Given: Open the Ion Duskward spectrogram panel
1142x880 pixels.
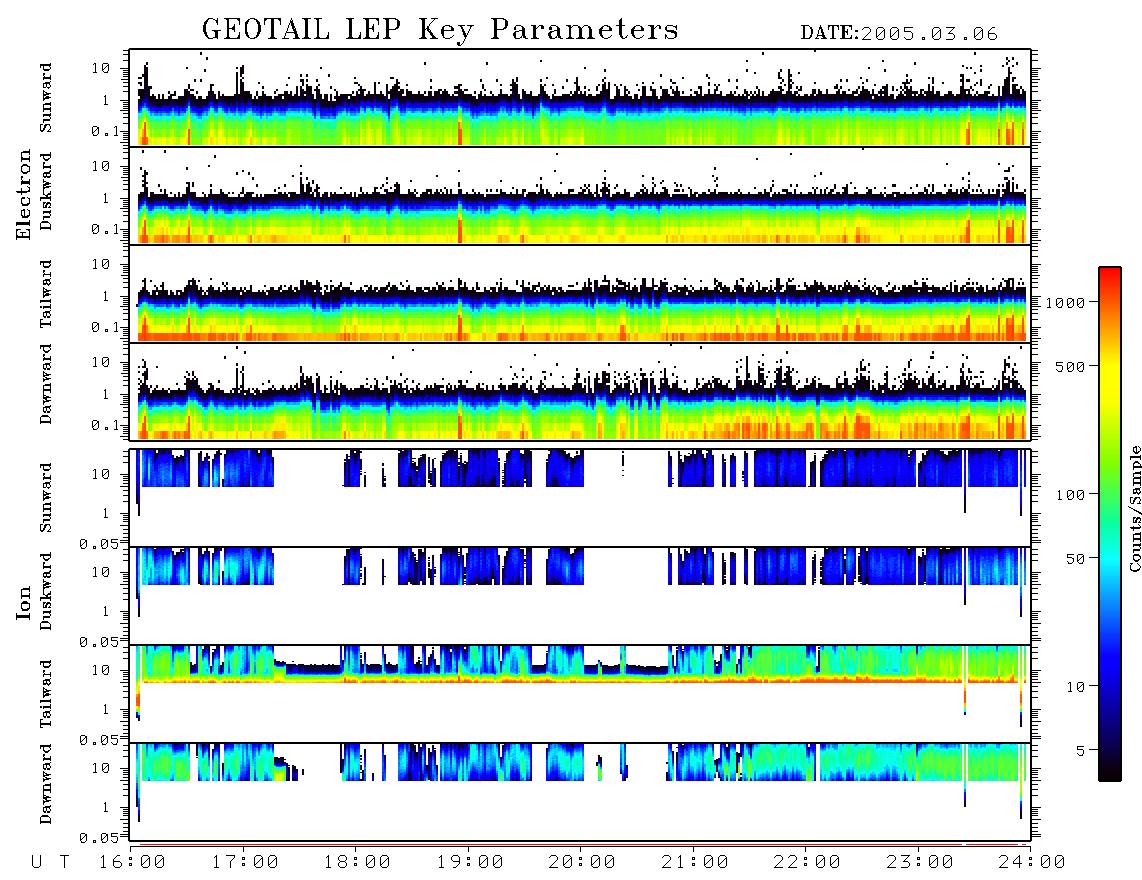Looking at the screenshot, I should (x=580, y=595).
